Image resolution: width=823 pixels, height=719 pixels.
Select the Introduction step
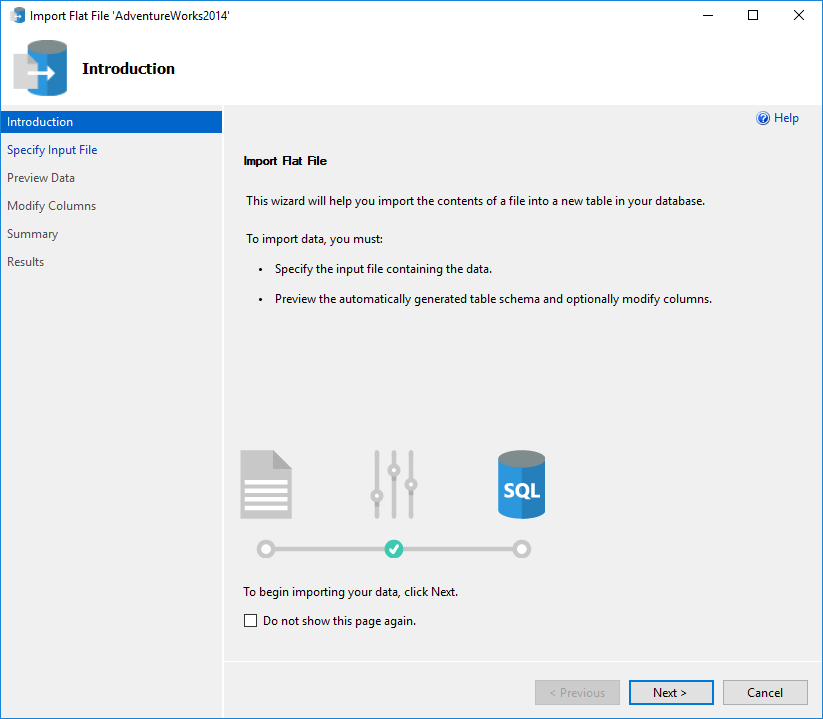click(39, 121)
